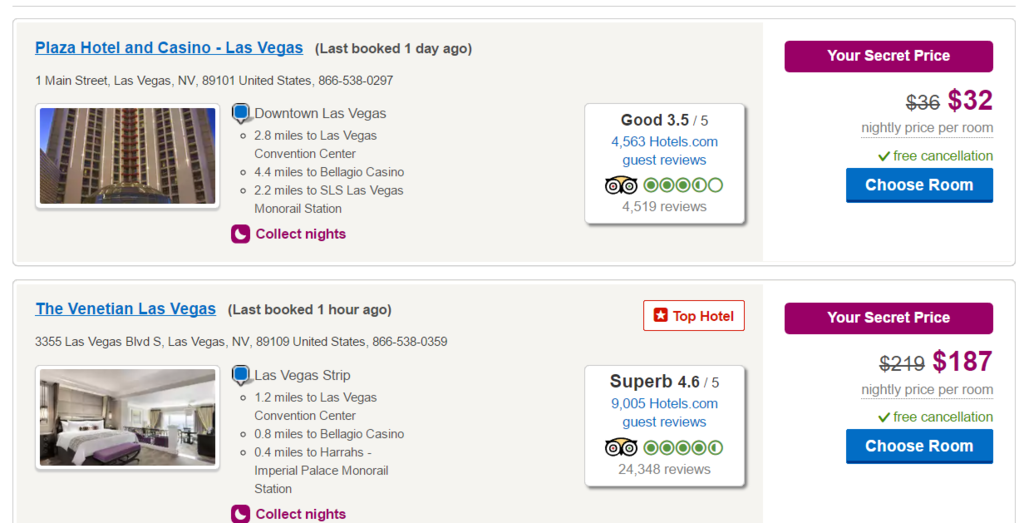Open Plaza Hotel and Casino - Las Vegas link

(x=169, y=48)
